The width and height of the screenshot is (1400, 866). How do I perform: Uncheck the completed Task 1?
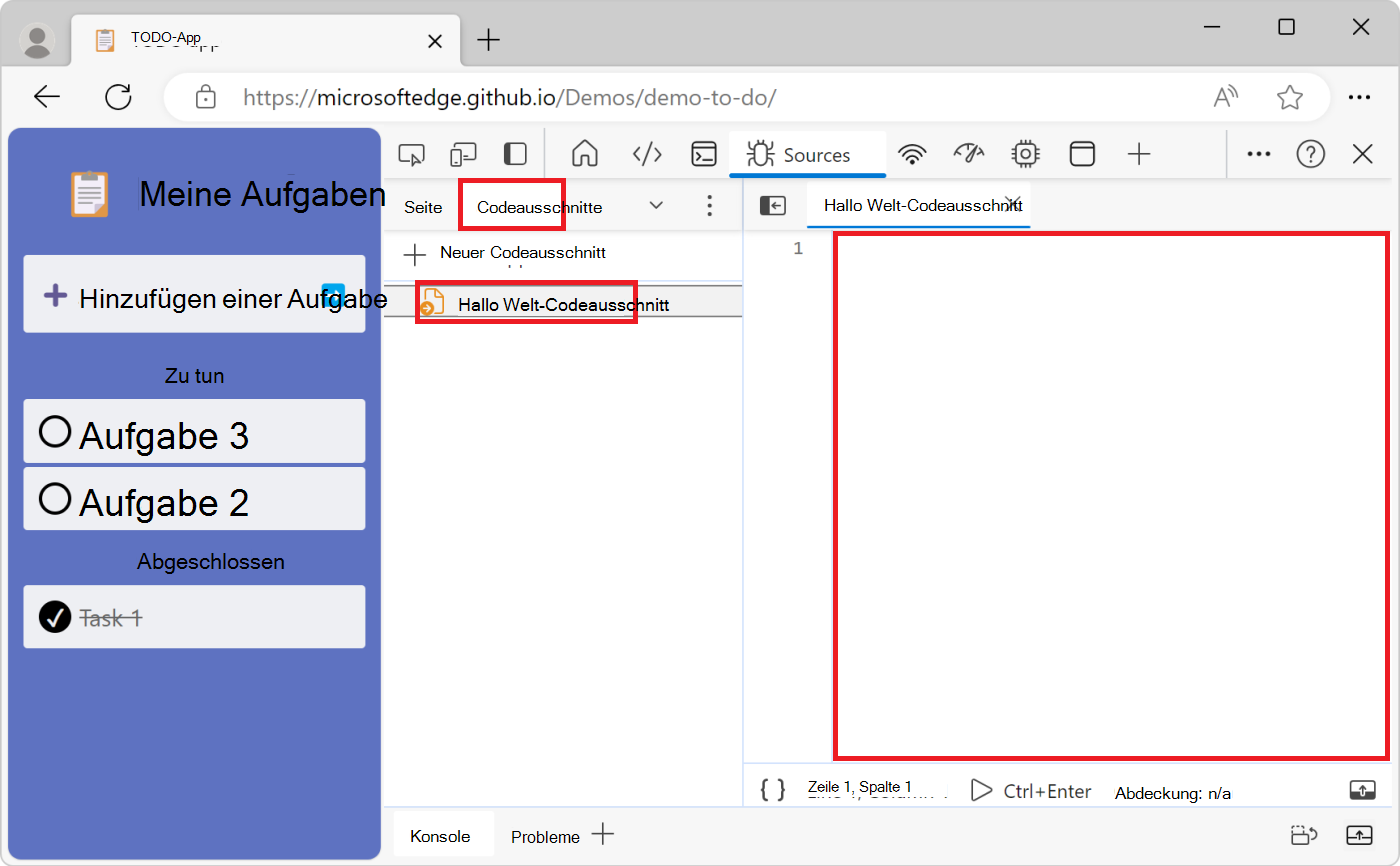pyautogui.click(x=55, y=617)
